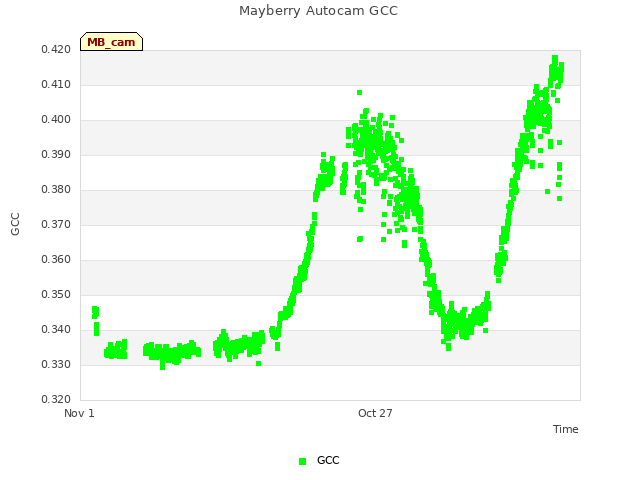This screenshot has width=640, height=480.
Task: Click the 0.400 y-axis tick label
Action: click(56, 120)
